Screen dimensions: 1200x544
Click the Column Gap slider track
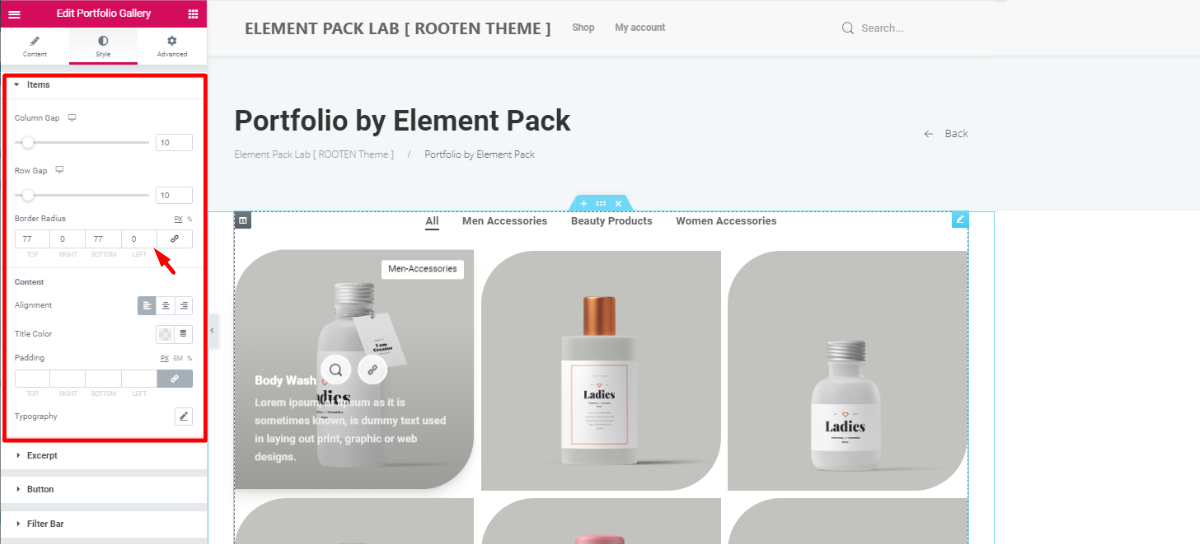pyautogui.click(x=82, y=142)
